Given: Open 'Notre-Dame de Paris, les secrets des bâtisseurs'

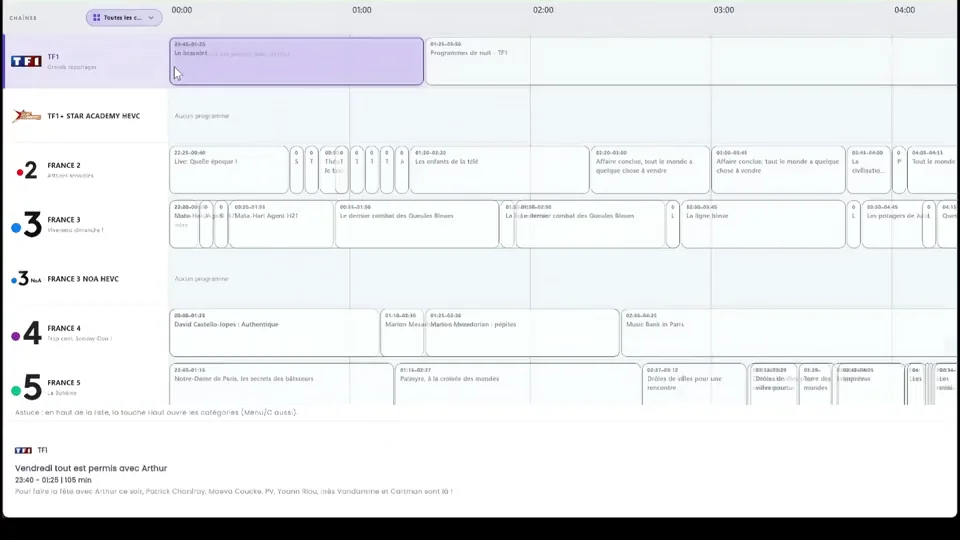Looking at the screenshot, I should [x=282, y=384].
